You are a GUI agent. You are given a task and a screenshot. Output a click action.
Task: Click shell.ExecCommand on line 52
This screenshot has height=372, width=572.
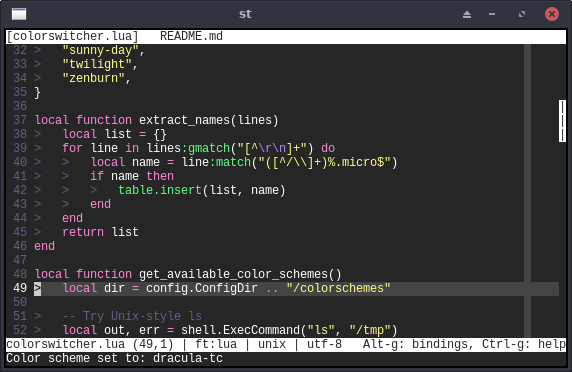[x=240, y=330]
